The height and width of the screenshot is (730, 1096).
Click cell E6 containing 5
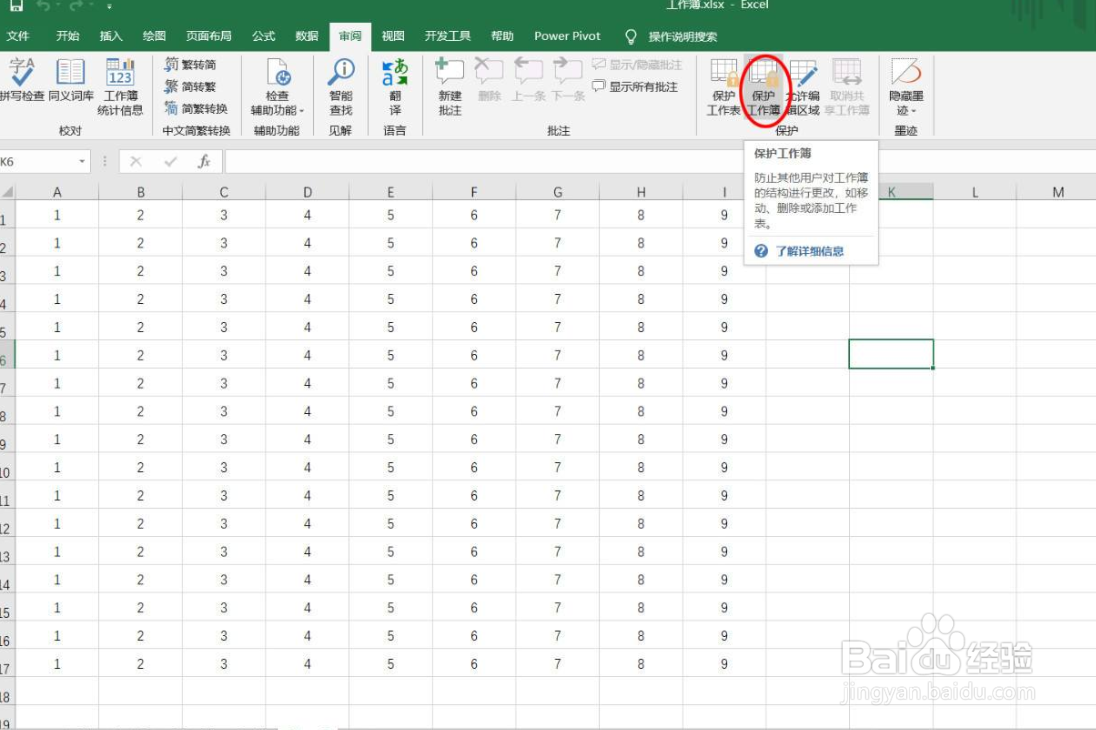391,355
